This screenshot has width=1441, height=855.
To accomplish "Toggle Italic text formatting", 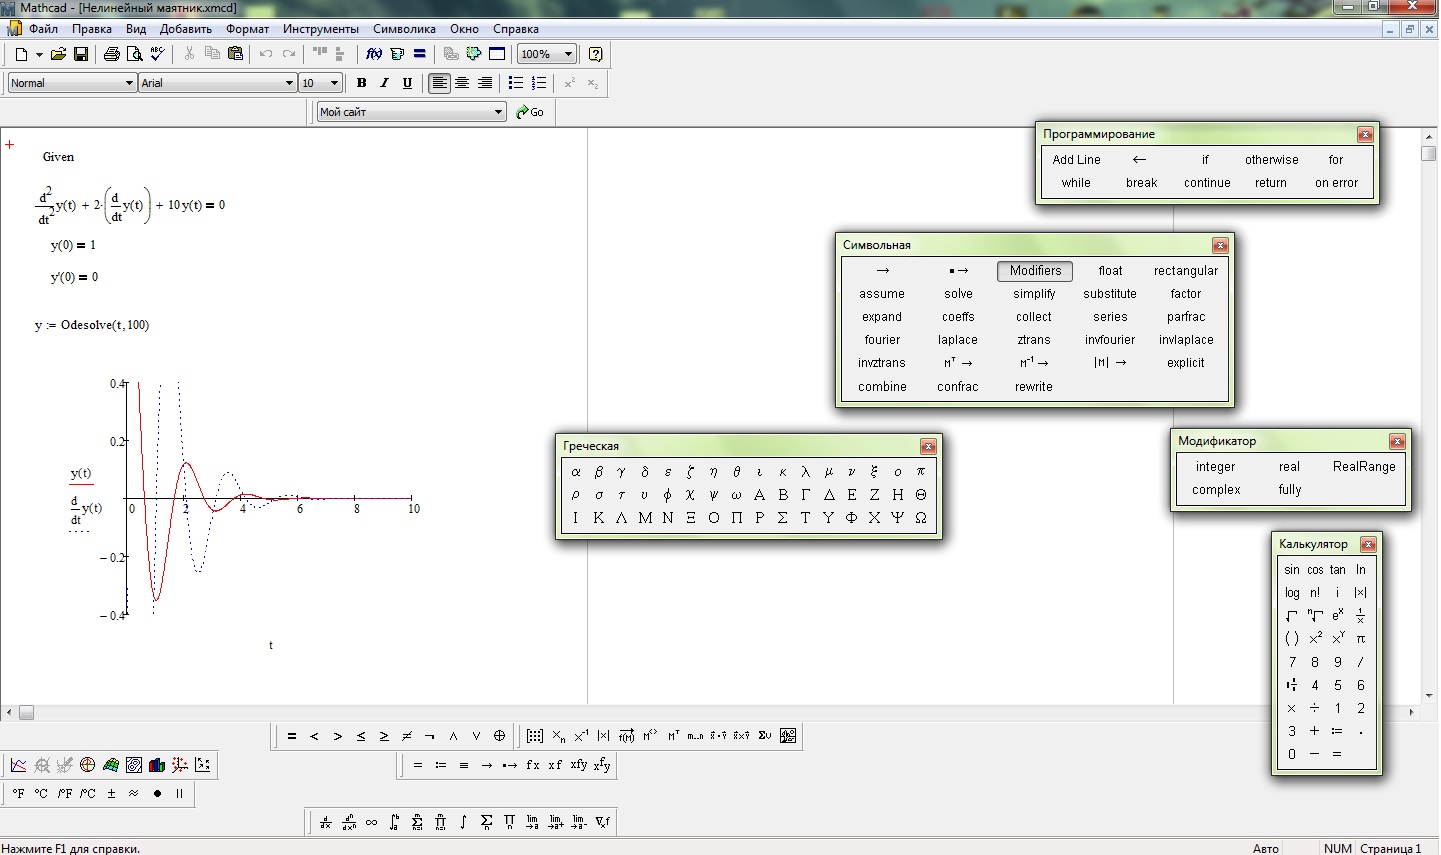I will click(x=384, y=83).
